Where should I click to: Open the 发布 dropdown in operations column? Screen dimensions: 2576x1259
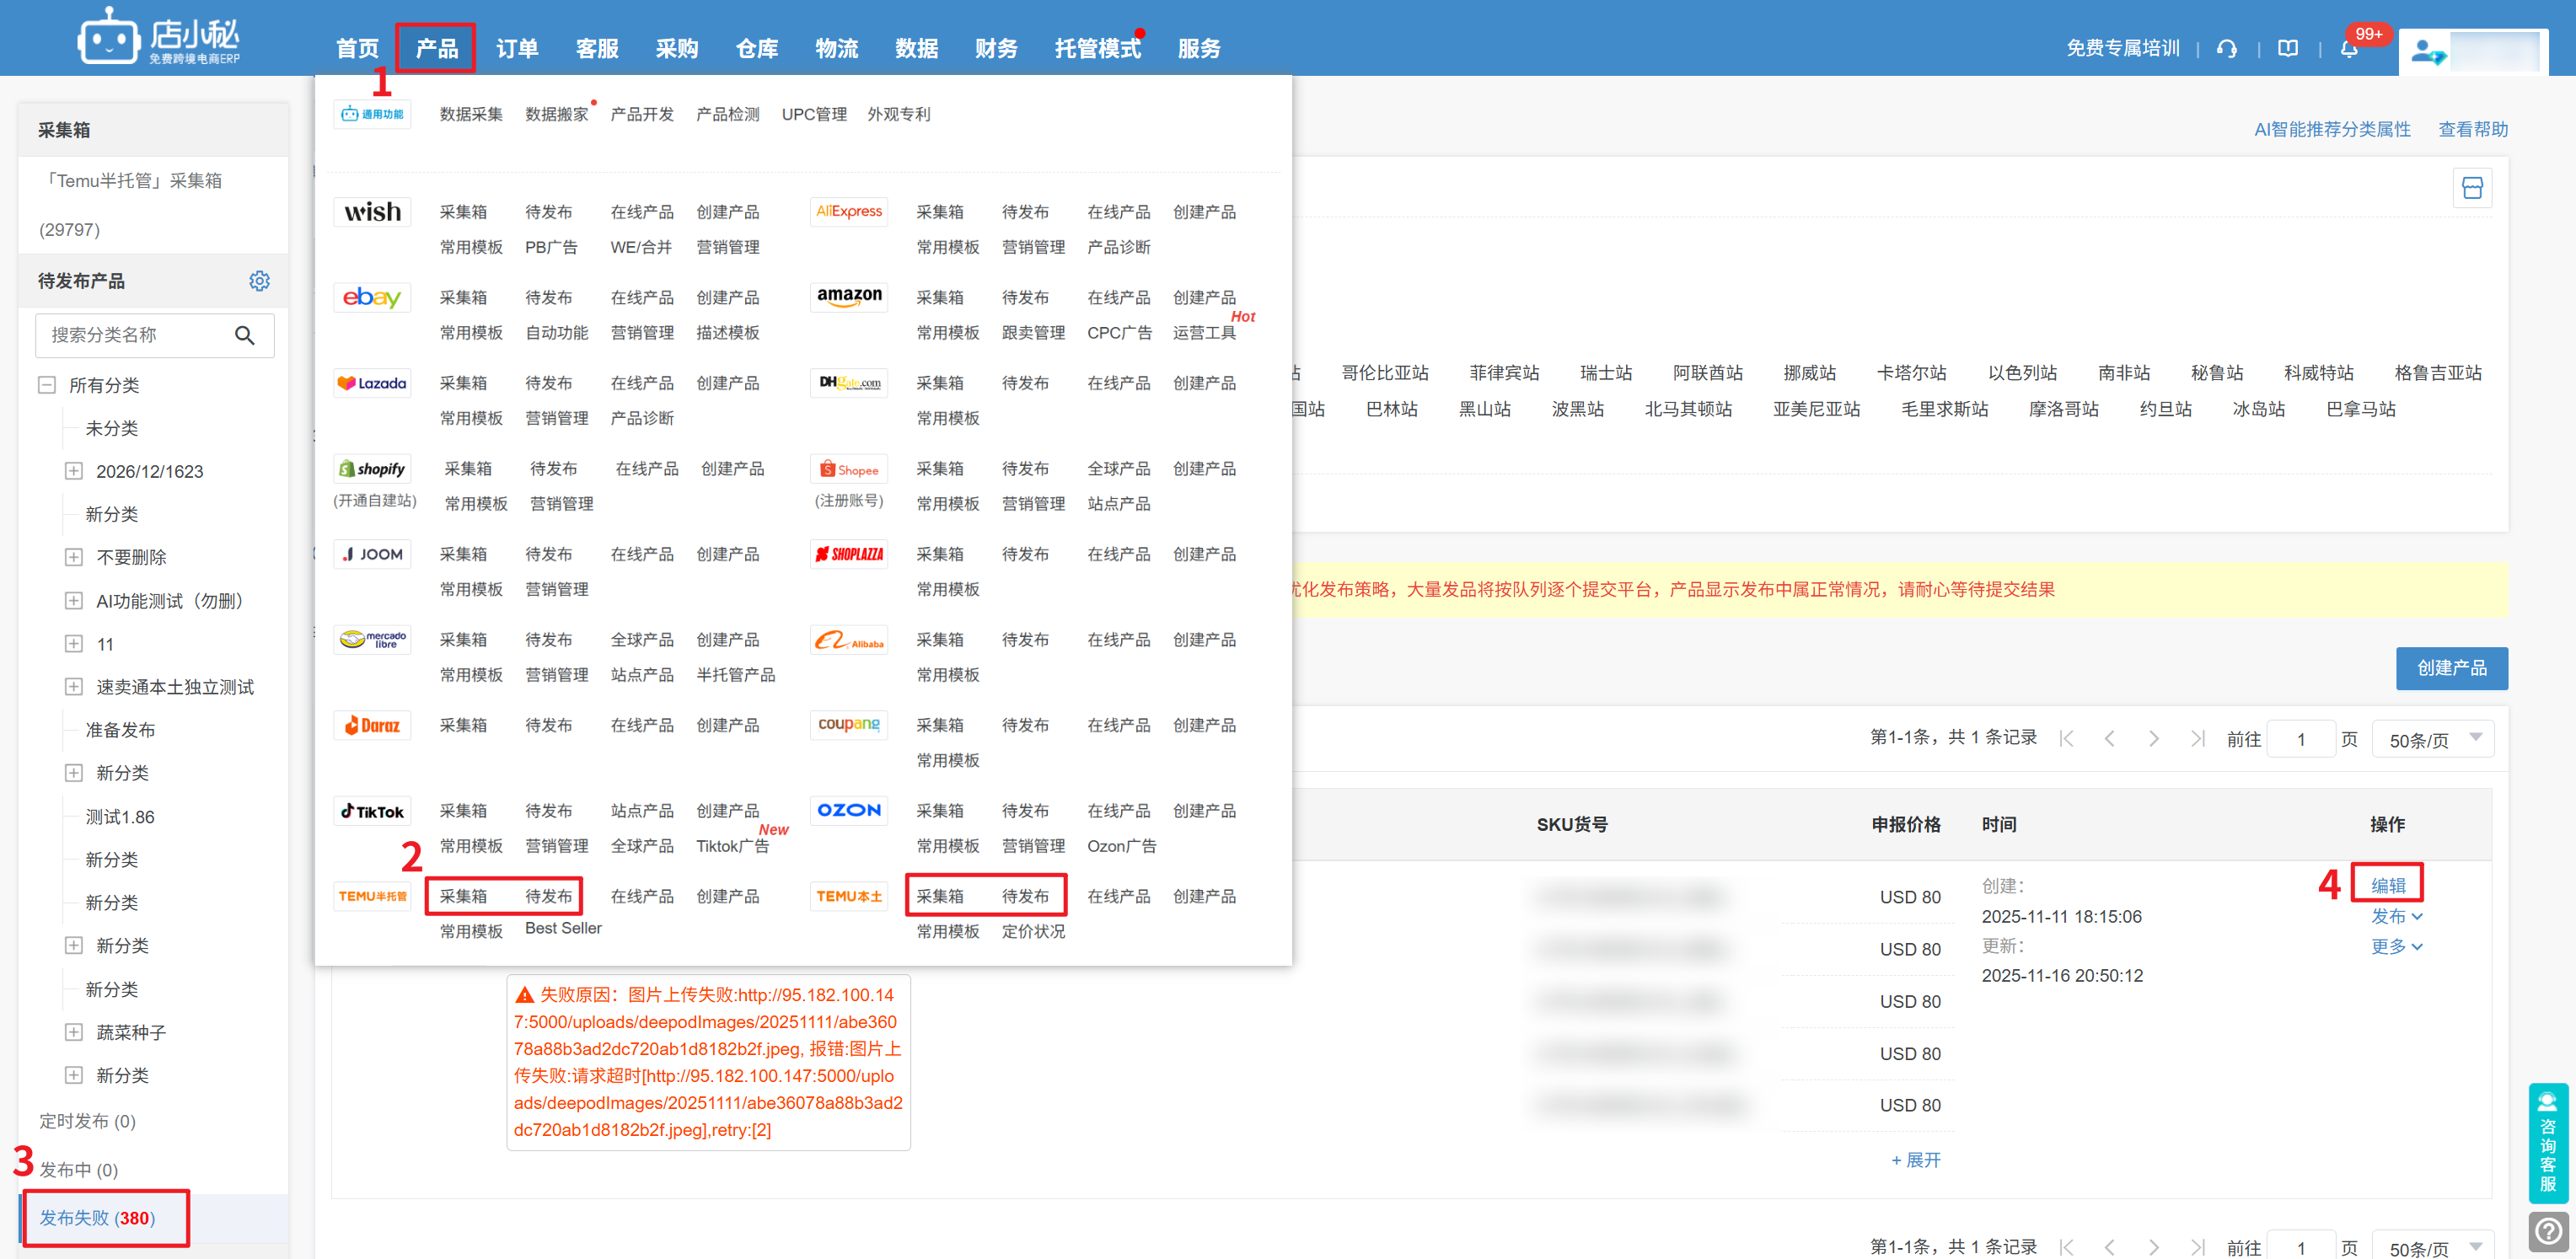[x=2396, y=916]
